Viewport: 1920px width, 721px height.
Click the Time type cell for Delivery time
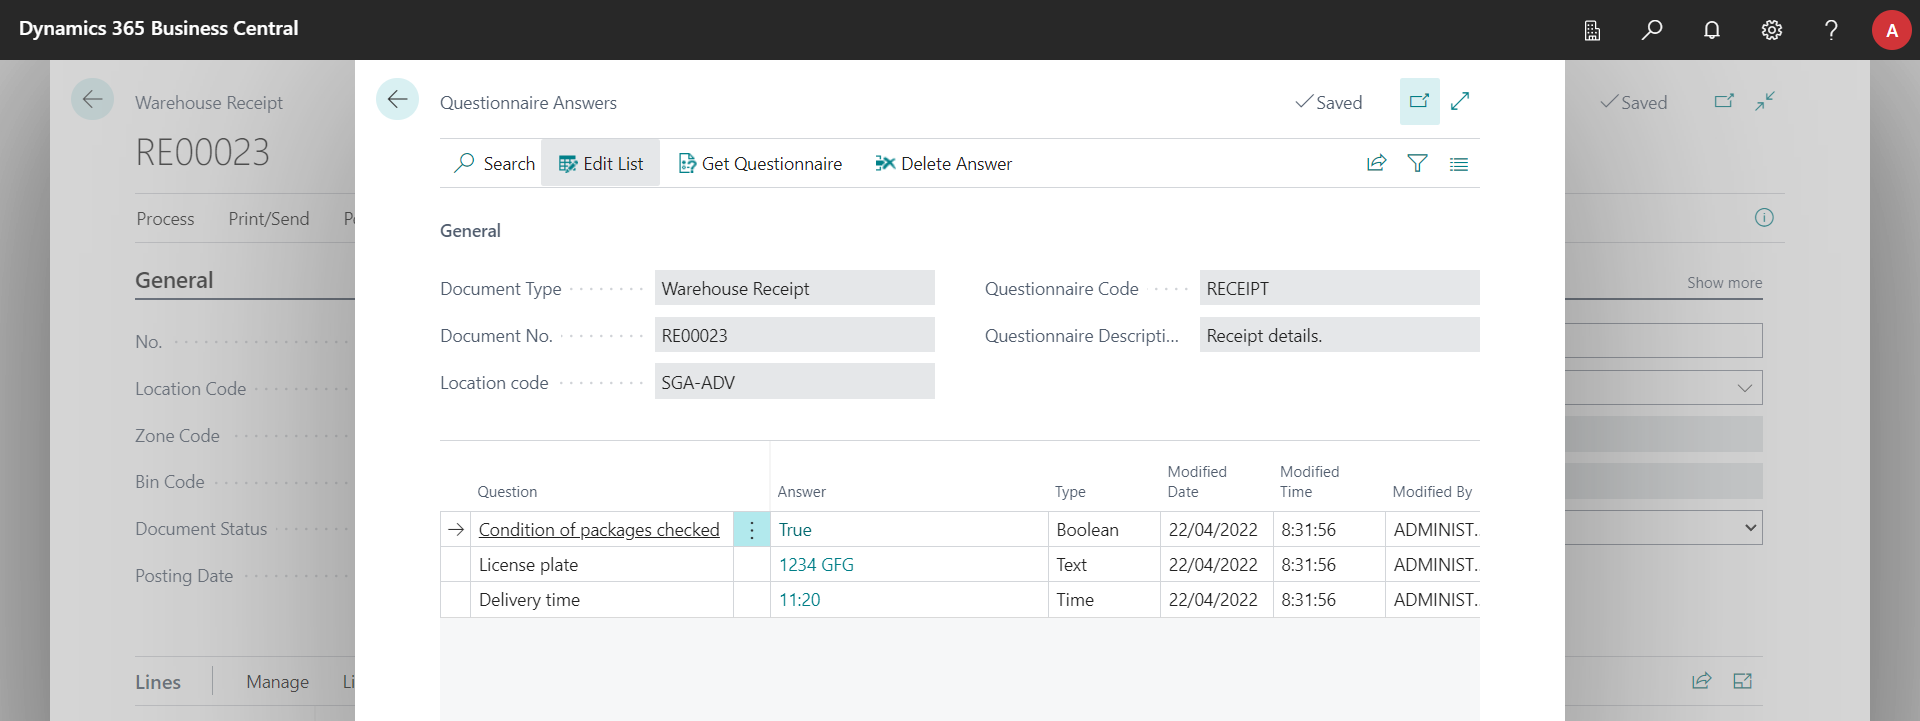pos(1104,600)
